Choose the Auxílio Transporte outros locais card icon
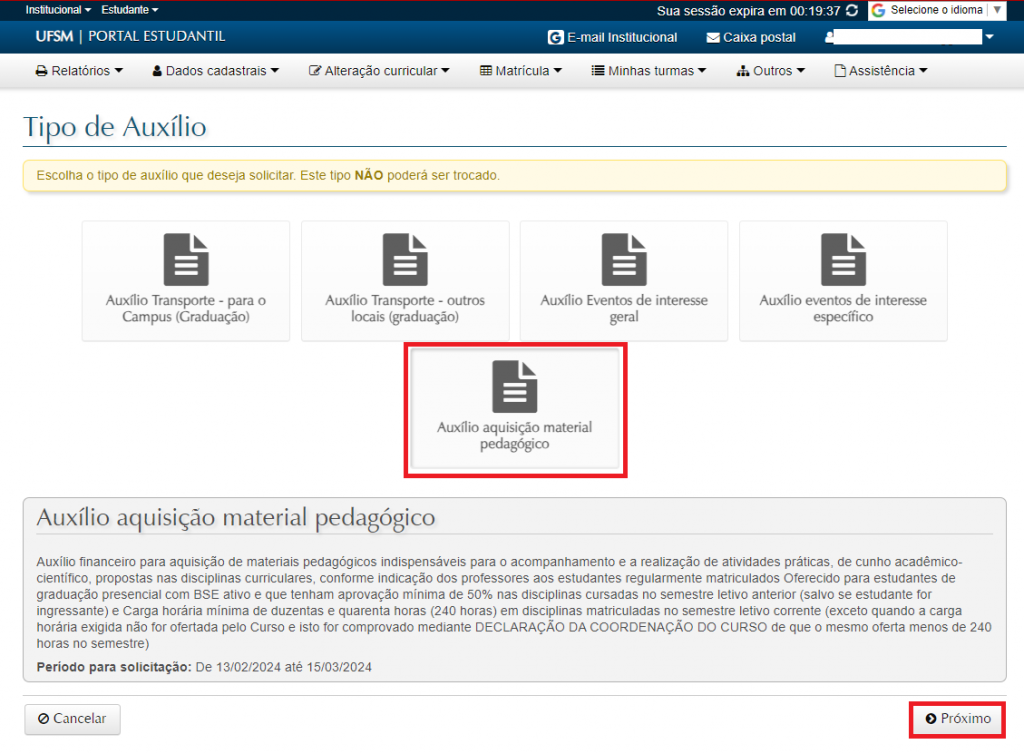The width and height of the screenshot is (1024, 754). (405, 260)
